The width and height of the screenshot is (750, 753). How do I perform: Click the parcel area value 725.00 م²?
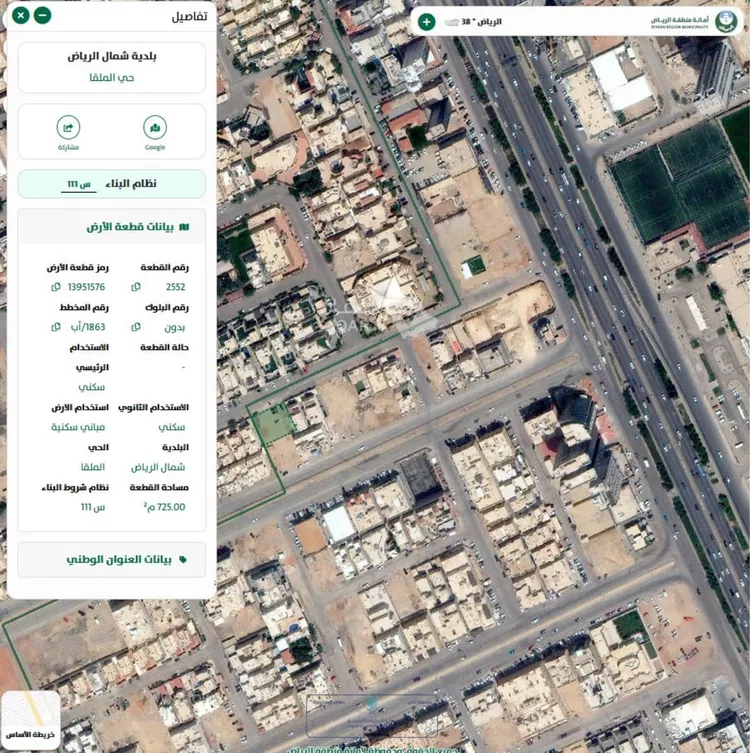click(x=164, y=507)
